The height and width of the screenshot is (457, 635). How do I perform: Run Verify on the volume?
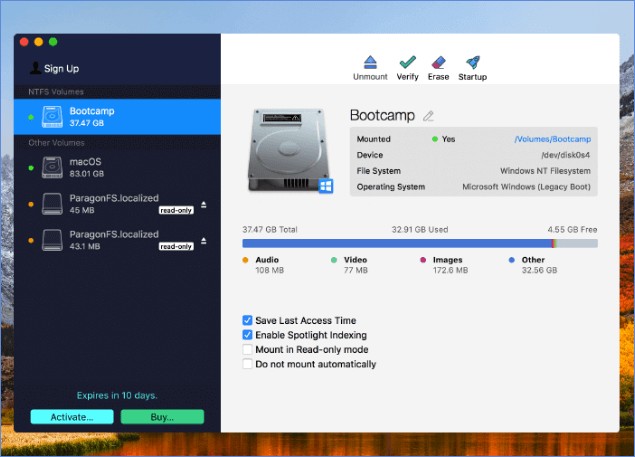[407, 68]
